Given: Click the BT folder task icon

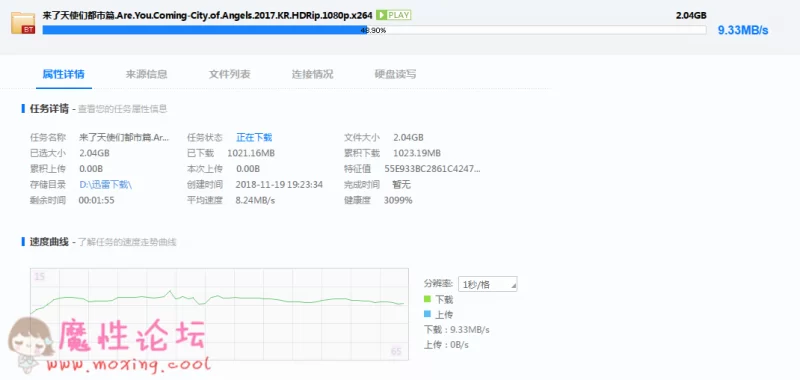Looking at the screenshot, I should tap(23, 23).
